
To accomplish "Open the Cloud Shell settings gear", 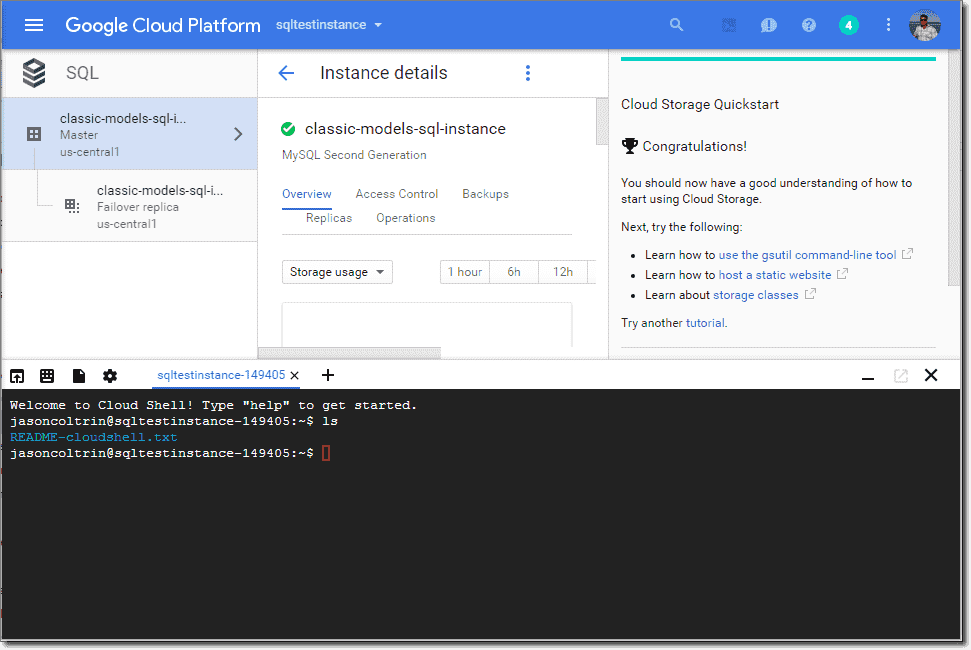I will [x=109, y=375].
